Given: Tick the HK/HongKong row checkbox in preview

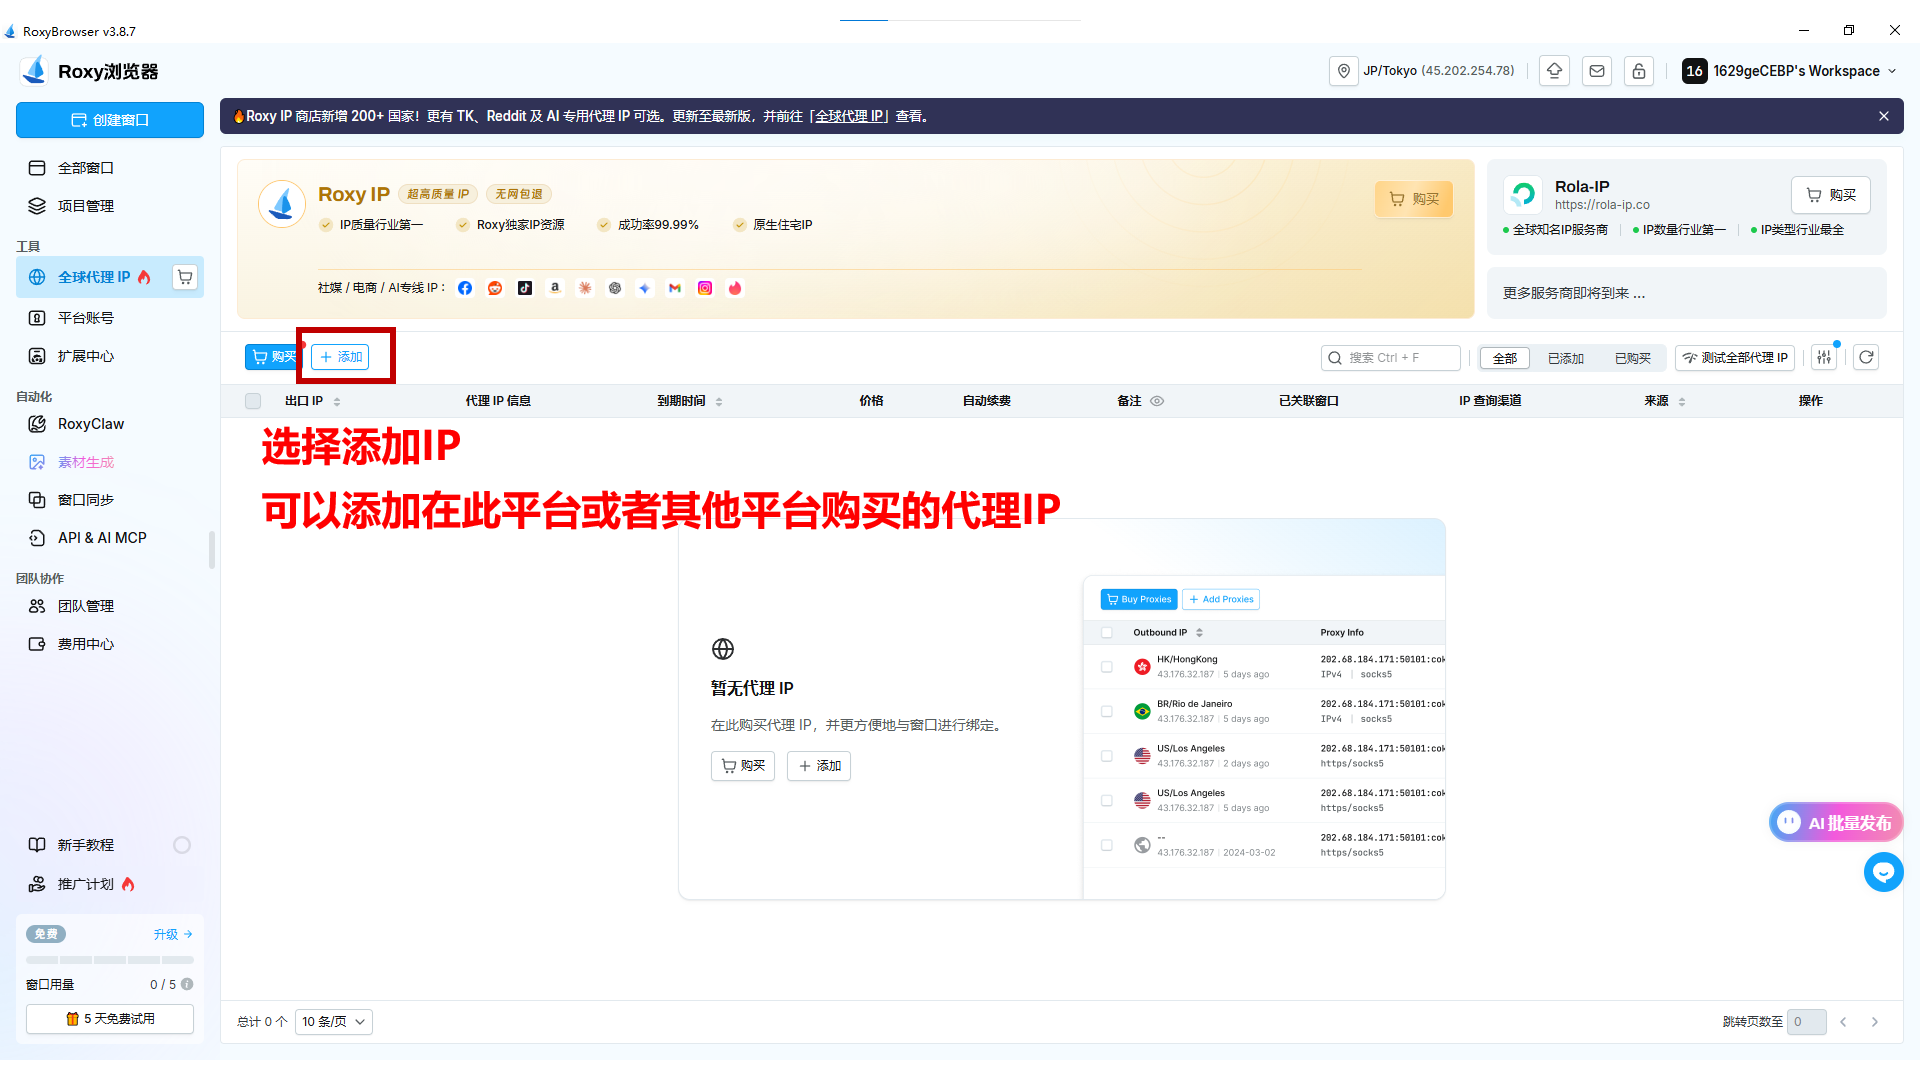Looking at the screenshot, I should (x=1107, y=667).
